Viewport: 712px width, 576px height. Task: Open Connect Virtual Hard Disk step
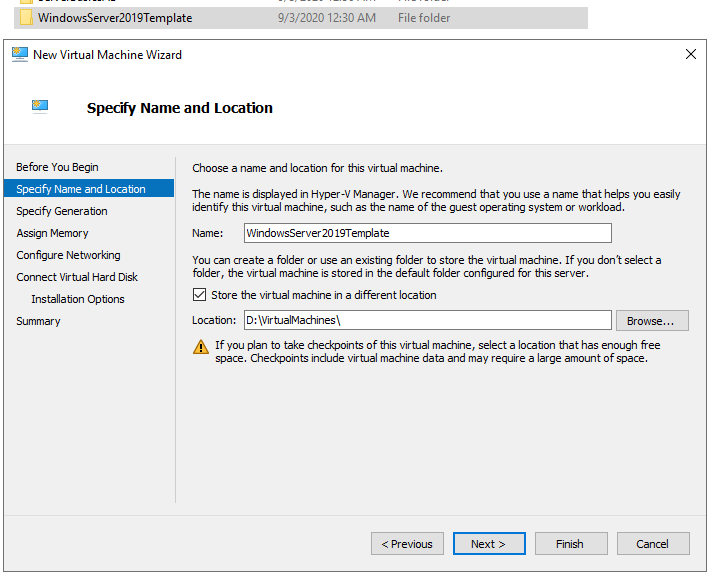click(x=77, y=277)
